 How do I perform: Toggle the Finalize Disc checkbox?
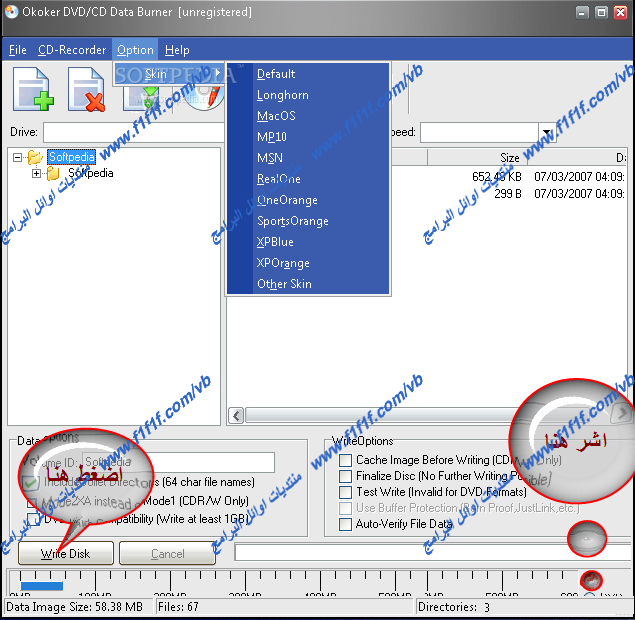pyautogui.click(x=345, y=477)
